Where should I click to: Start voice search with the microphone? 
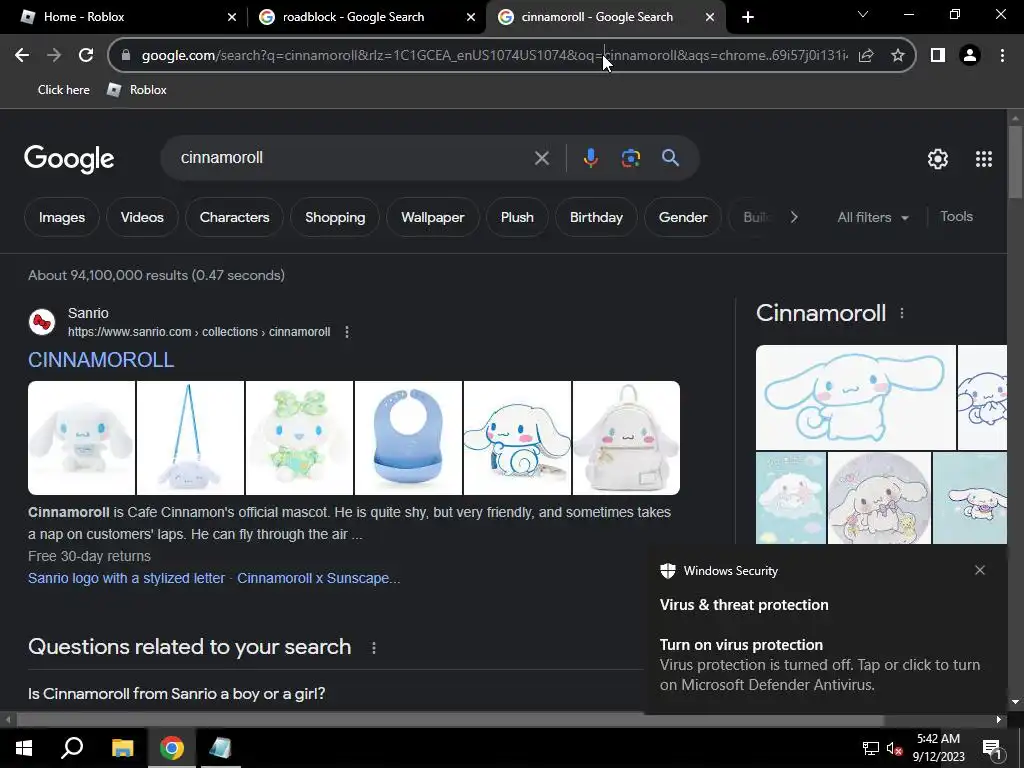pyautogui.click(x=590, y=158)
